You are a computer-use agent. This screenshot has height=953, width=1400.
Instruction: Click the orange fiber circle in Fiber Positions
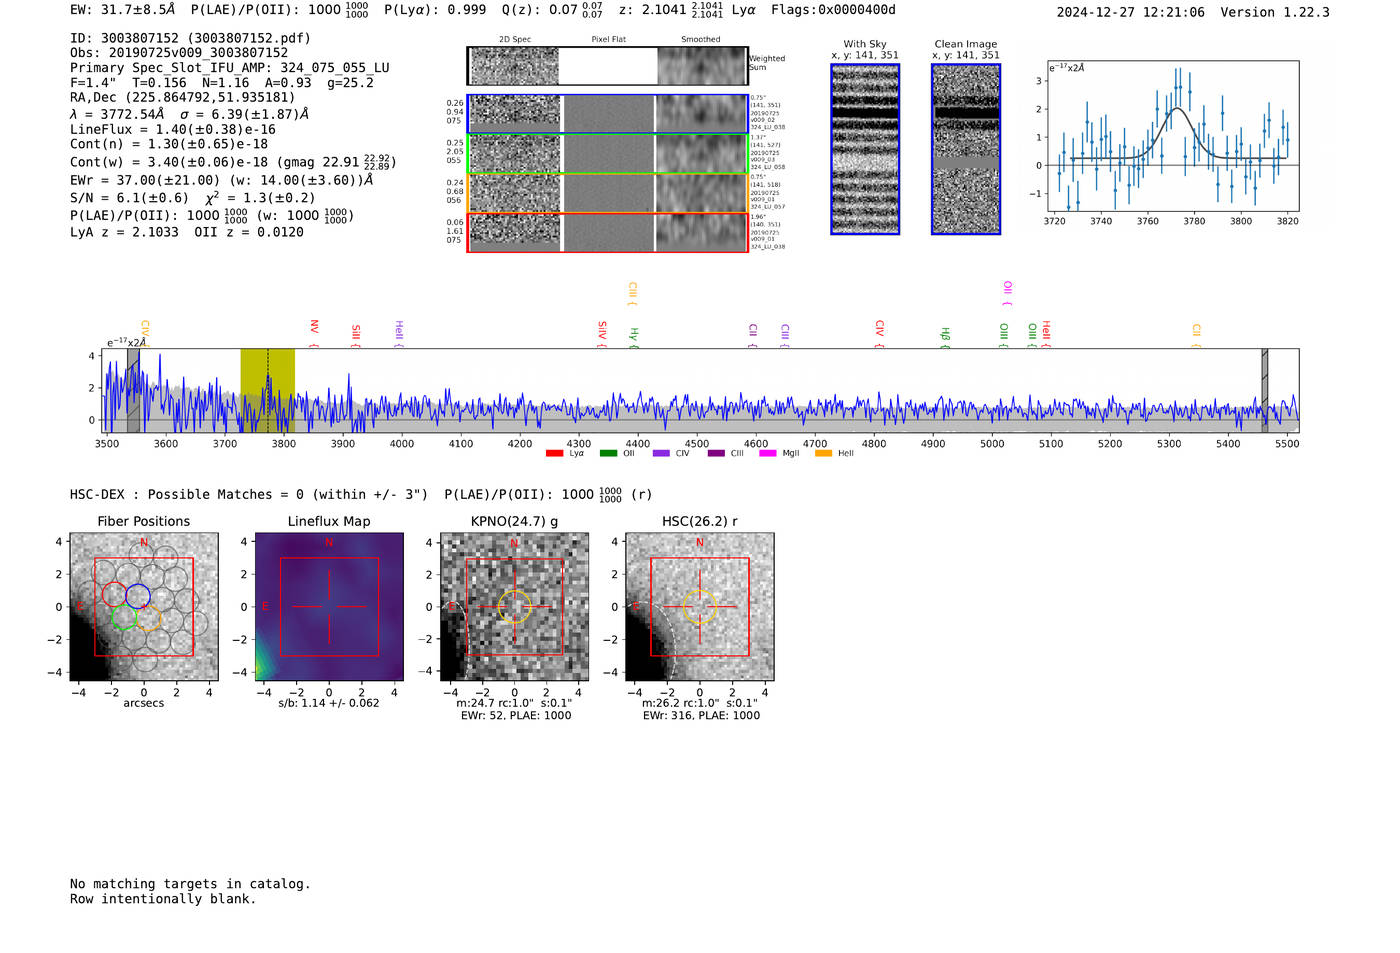tap(148, 618)
